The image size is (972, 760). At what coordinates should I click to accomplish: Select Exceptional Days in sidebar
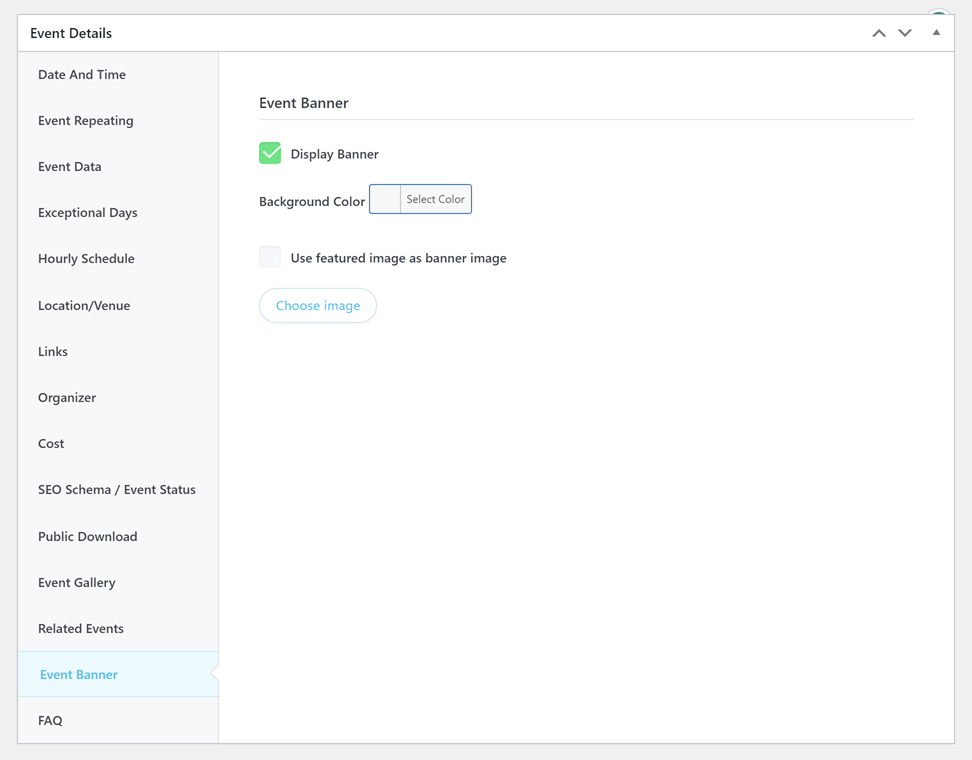88,212
